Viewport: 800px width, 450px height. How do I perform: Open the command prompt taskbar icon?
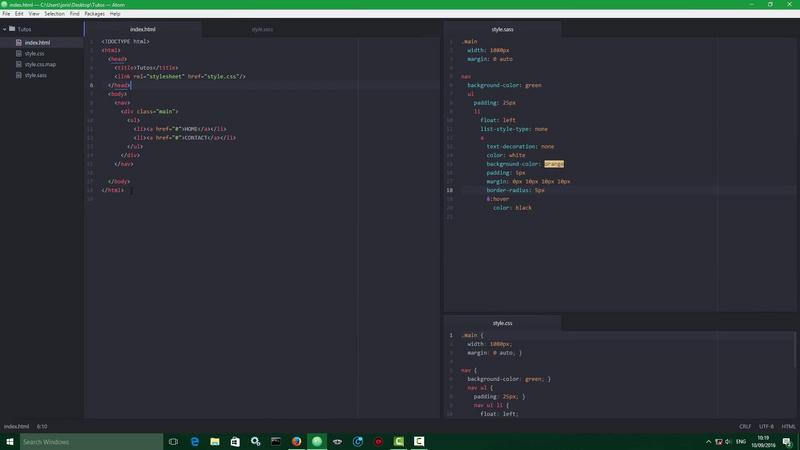[276, 441]
